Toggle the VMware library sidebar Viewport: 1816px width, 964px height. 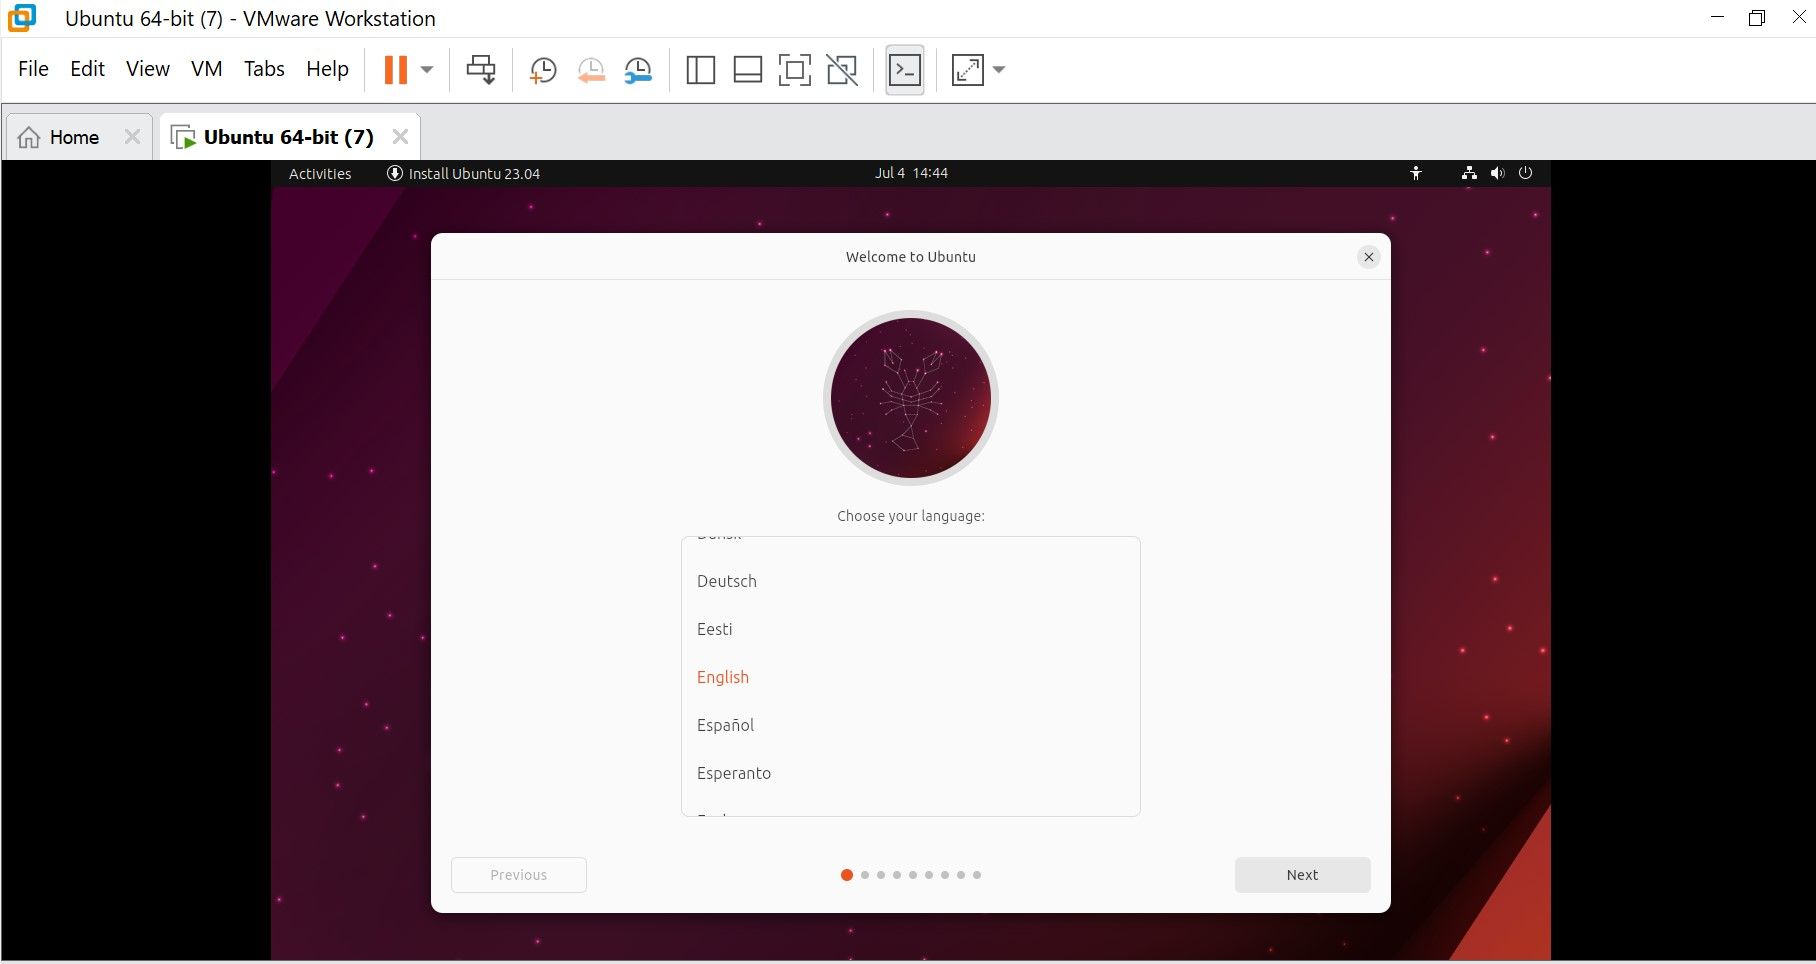(x=700, y=69)
